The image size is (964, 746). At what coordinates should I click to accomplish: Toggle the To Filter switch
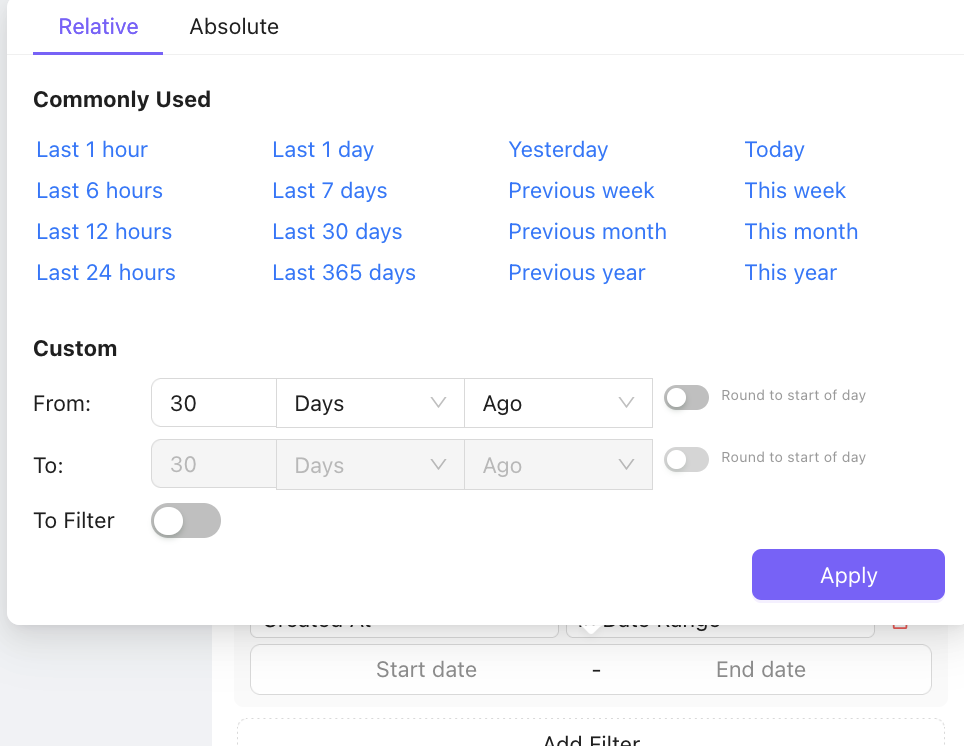(x=186, y=520)
